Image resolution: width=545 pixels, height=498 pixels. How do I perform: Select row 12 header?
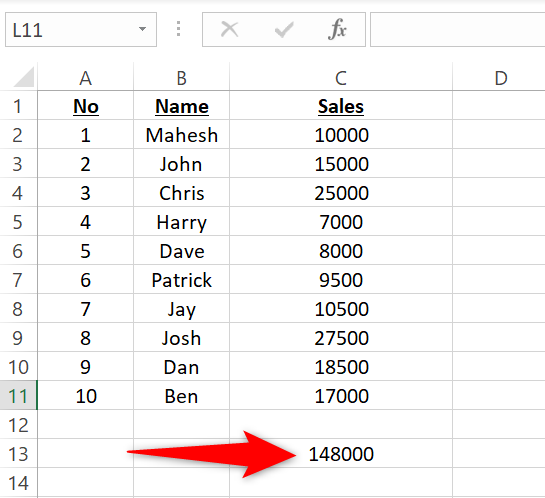pos(18,424)
